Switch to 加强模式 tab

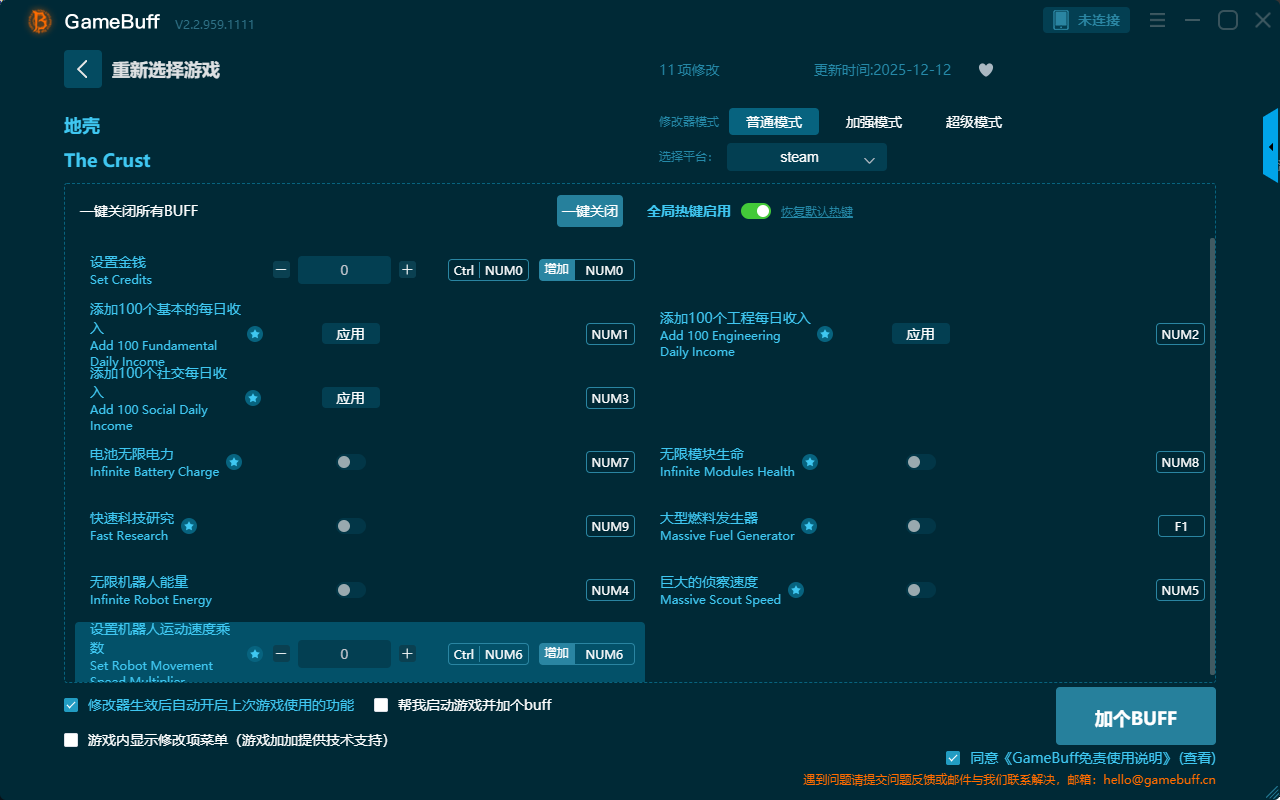point(873,122)
